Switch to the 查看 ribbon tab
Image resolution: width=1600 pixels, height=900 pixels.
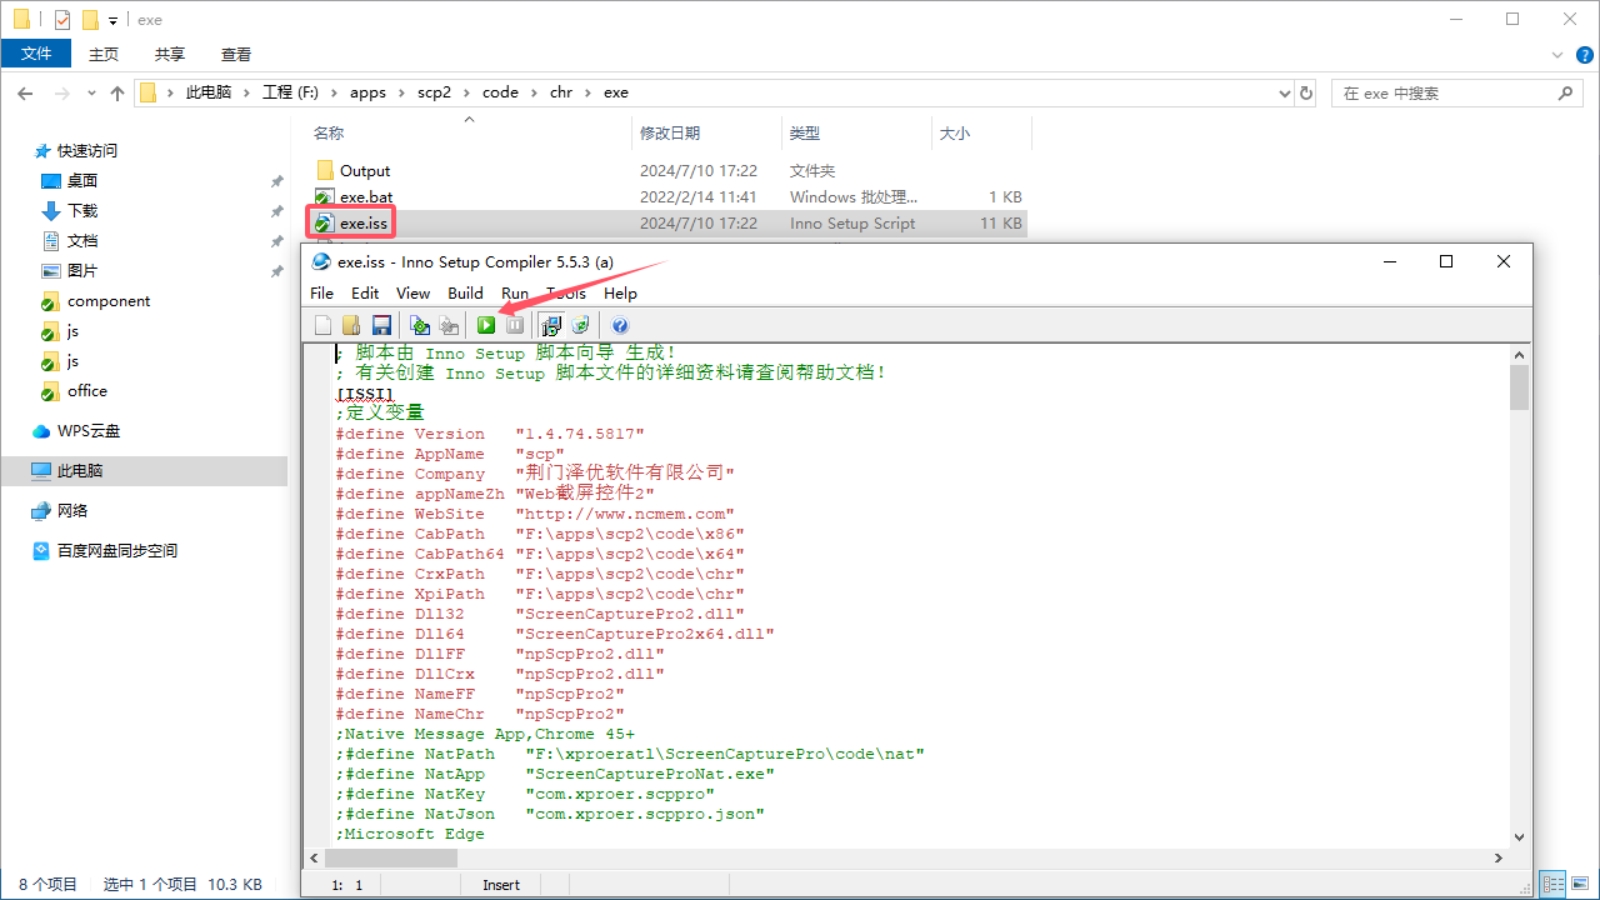click(x=236, y=54)
